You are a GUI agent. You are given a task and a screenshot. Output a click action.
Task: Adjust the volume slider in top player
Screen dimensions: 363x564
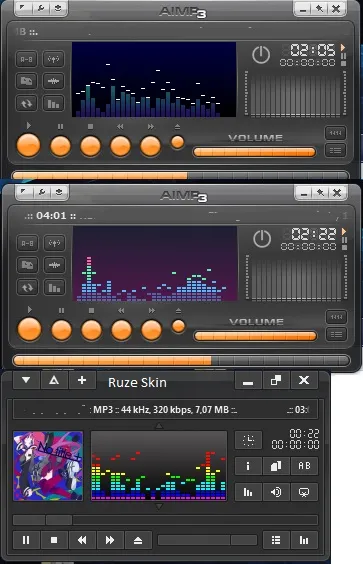point(254,152)
